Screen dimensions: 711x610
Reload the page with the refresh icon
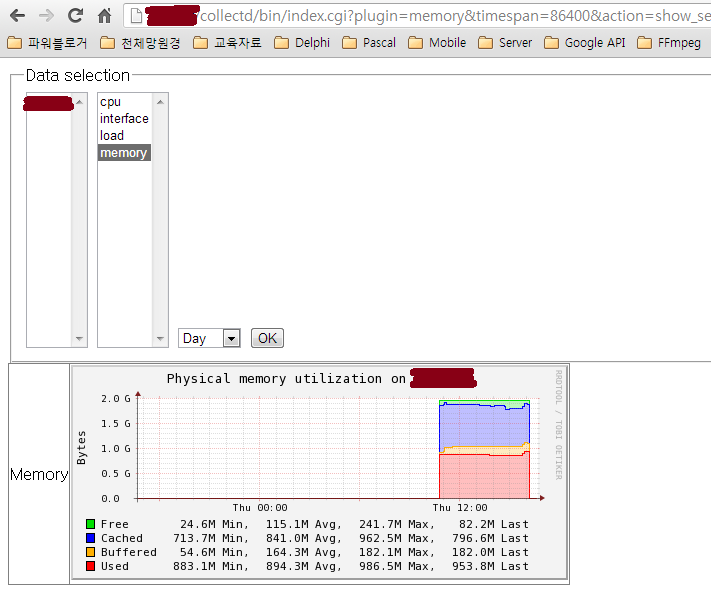coord(75,16)
